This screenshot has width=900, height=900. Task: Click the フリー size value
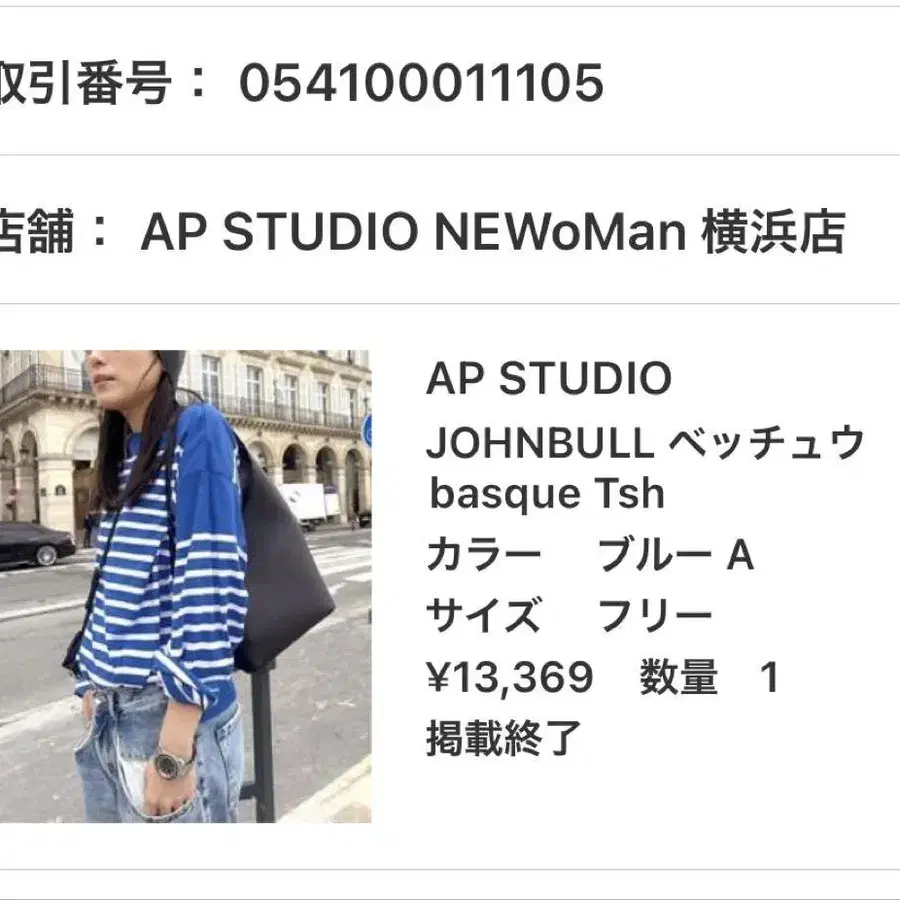click(655, 615)
